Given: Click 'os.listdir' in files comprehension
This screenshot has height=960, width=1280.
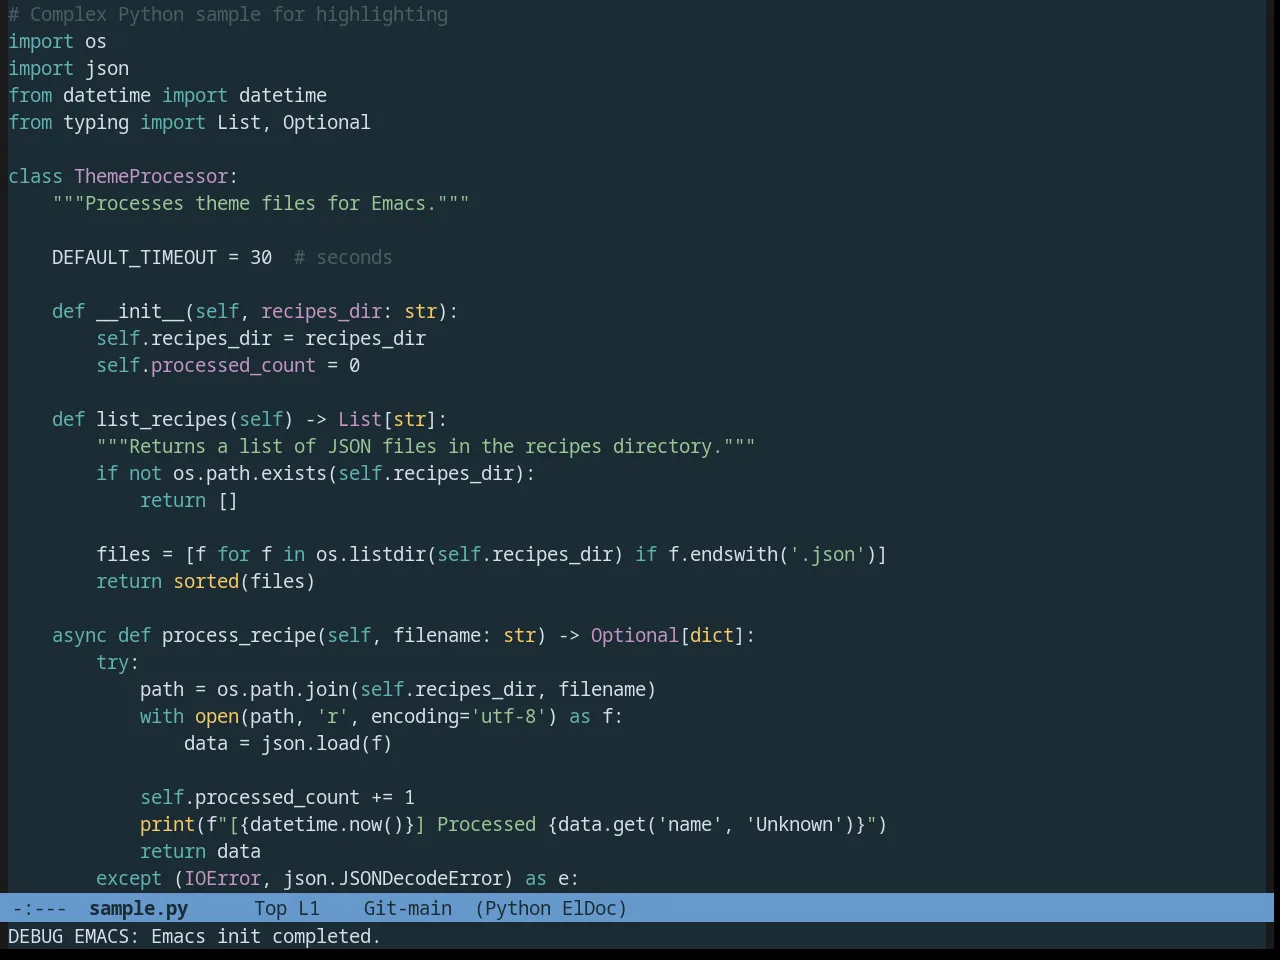Looking at the screenshot, I should 371,554.
